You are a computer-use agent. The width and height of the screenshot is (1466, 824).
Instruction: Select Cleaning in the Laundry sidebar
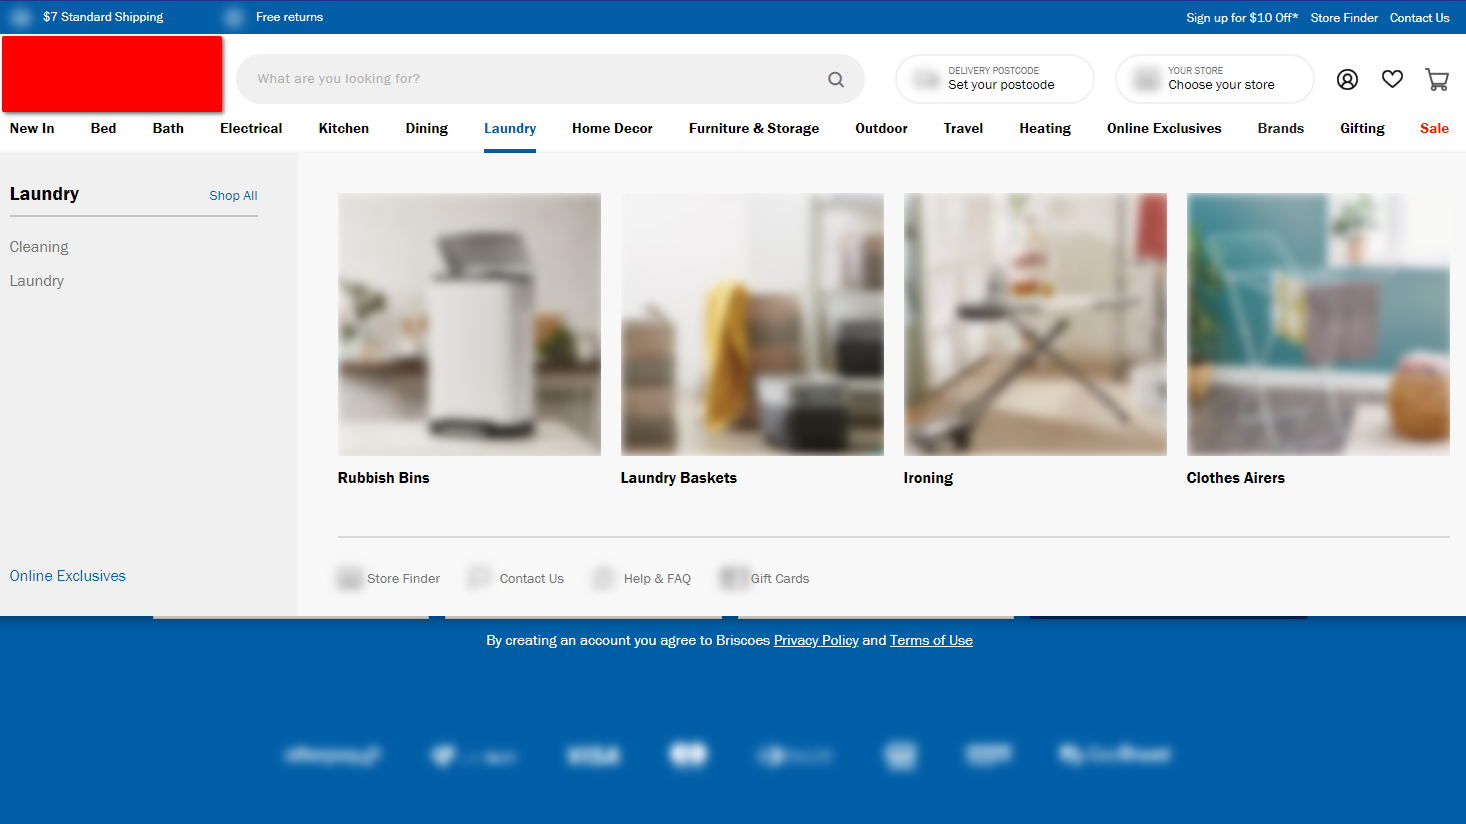[39, 247]
